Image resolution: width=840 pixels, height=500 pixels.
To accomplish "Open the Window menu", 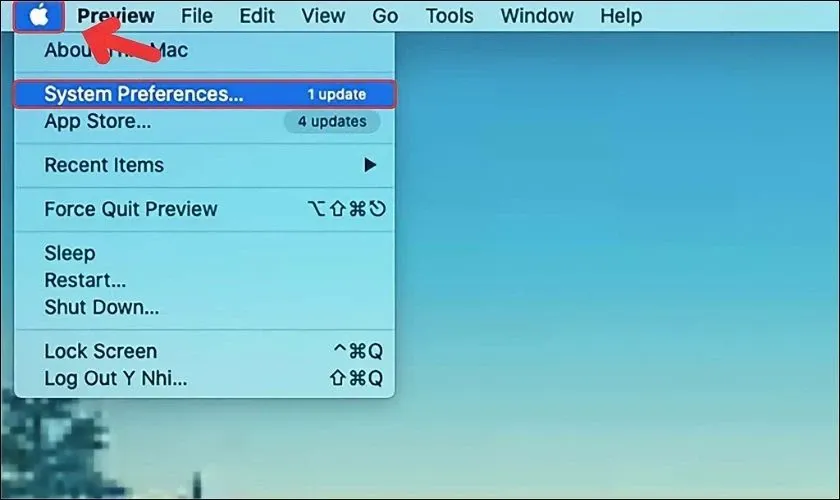I will pos(537,16).
